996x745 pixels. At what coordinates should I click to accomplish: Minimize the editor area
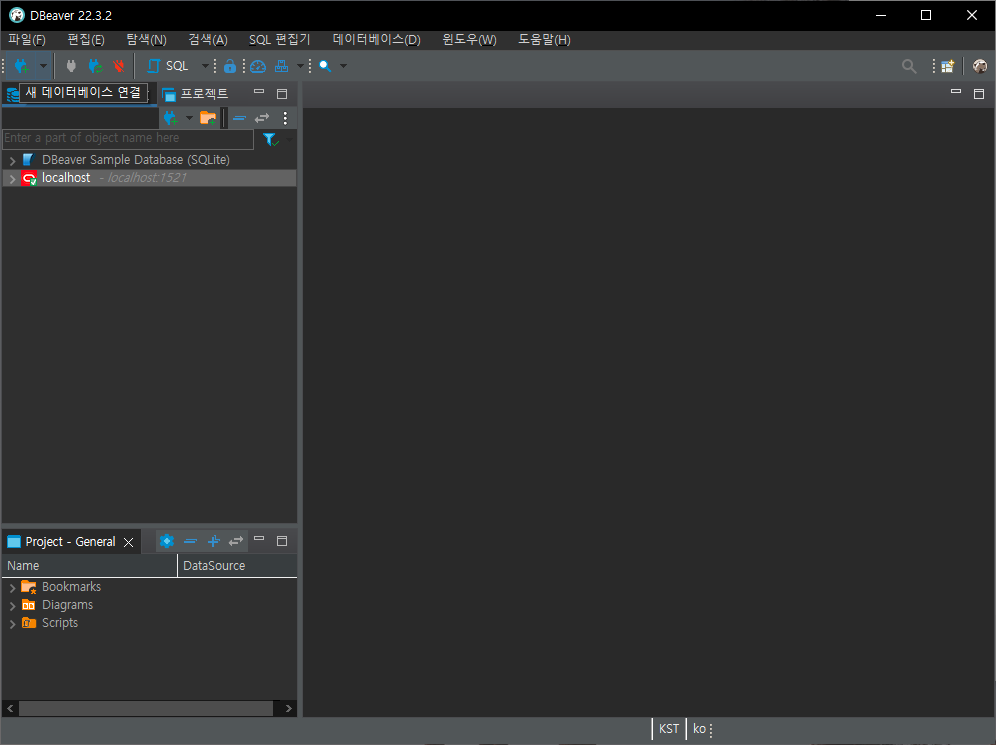[955, 92]
